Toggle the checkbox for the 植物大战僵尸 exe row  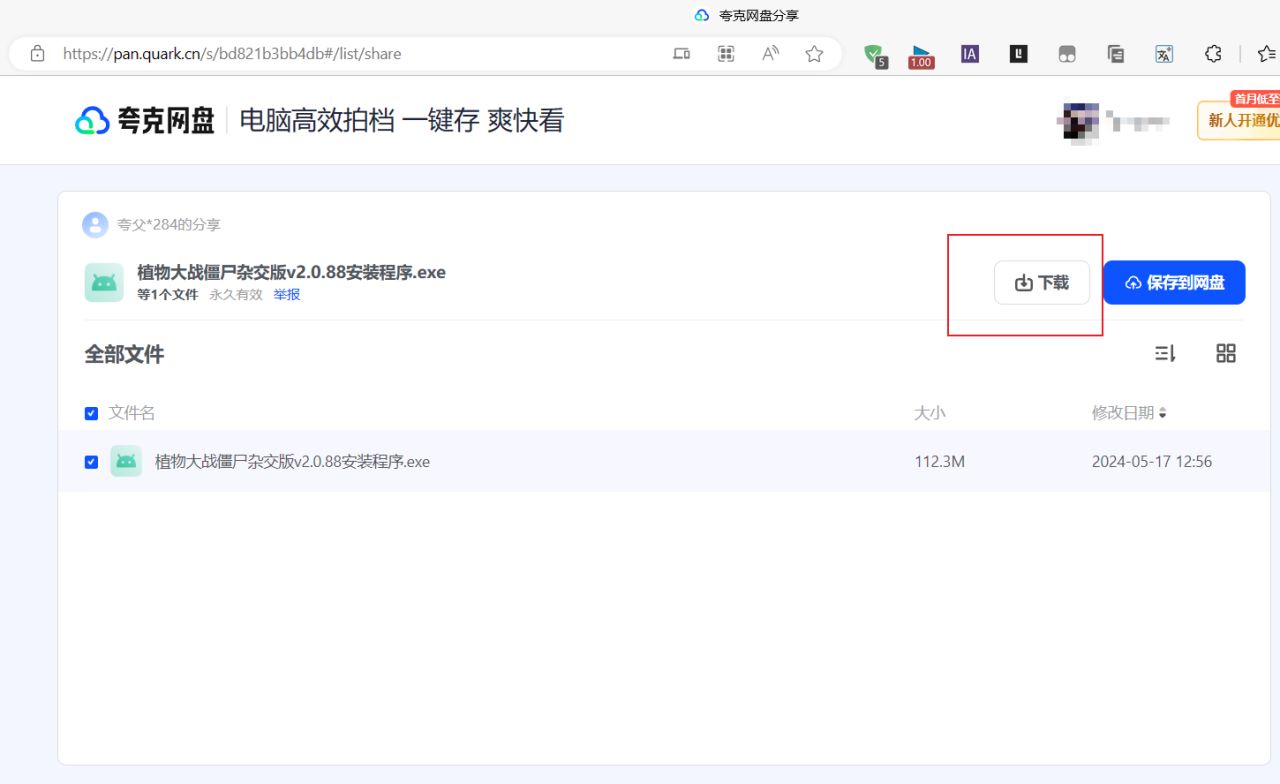(91, 462)
